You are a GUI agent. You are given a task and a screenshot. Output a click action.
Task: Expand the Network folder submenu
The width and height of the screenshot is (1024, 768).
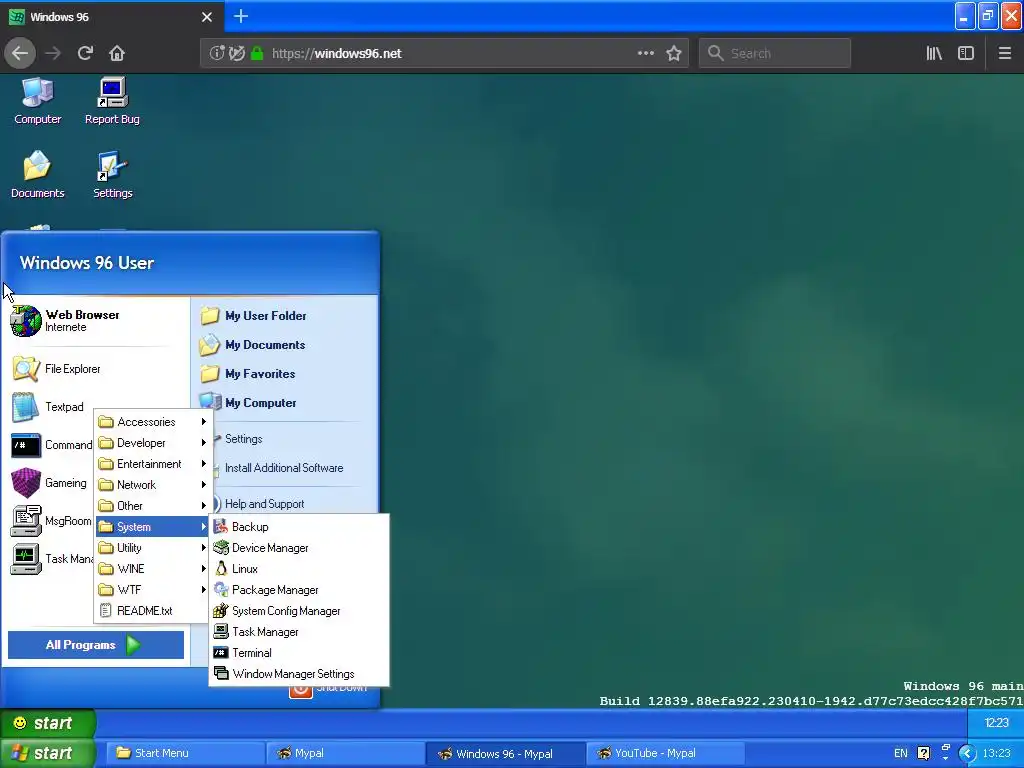pyautogui.click(x=152, y=485)
